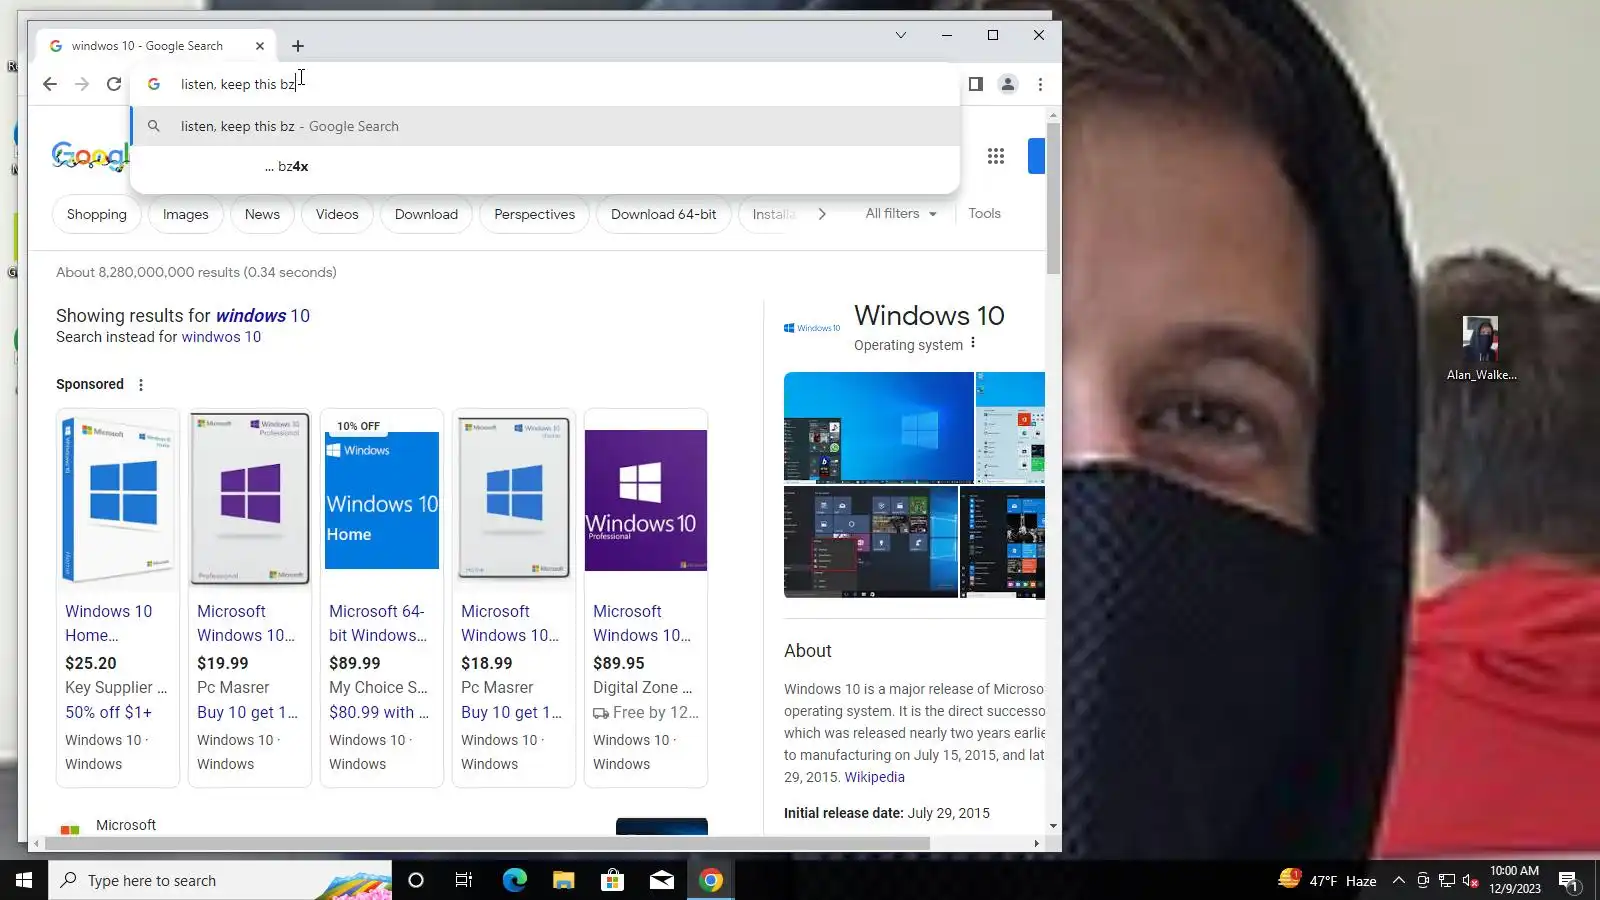1600x900 pixels.
Task: Open the Wikipedia link in About
Action: click(x=874, y=777)
